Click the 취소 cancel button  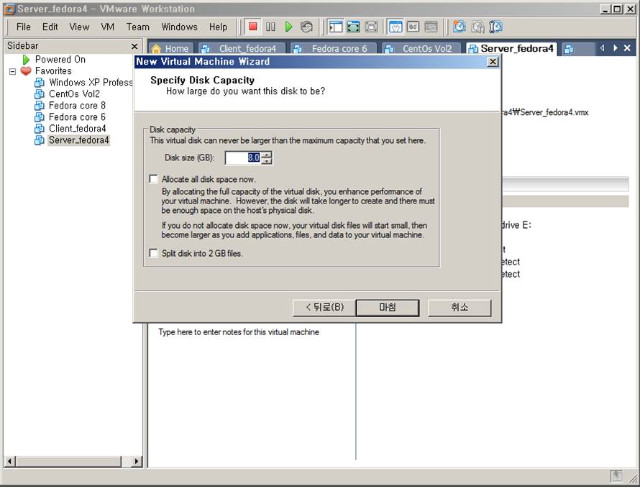click(460, 307)
